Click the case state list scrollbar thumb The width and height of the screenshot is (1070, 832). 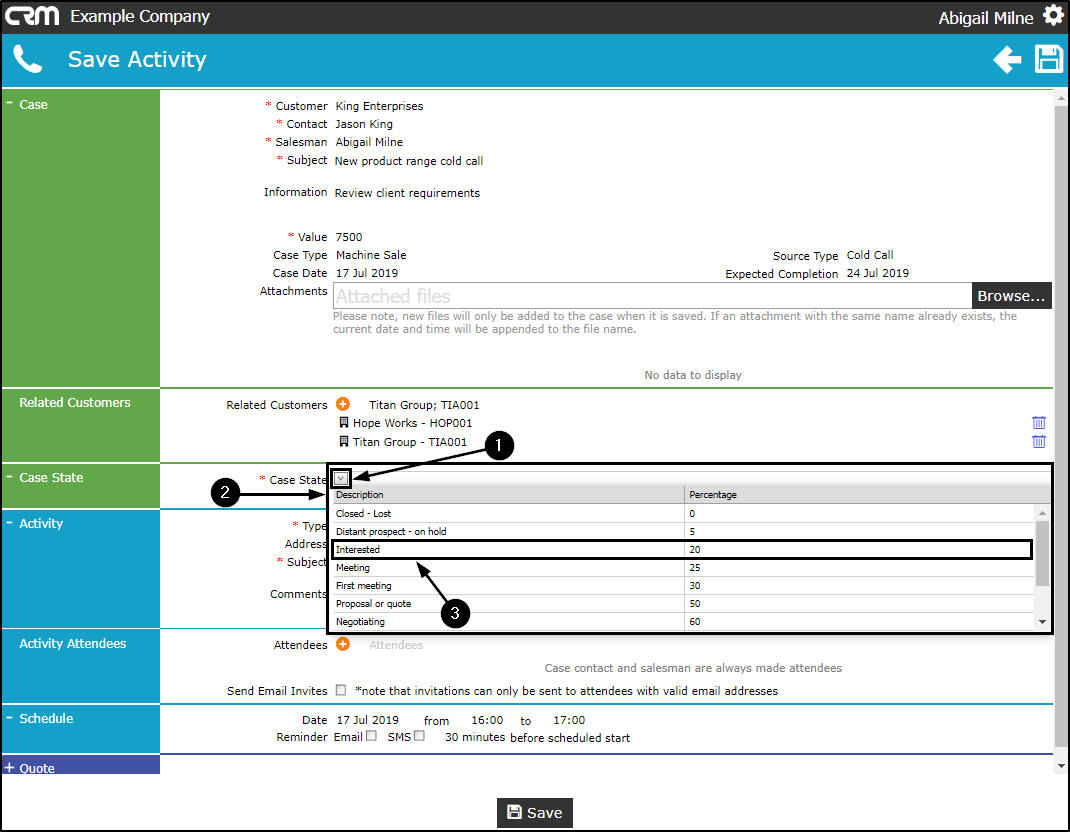coord(1042,553)
